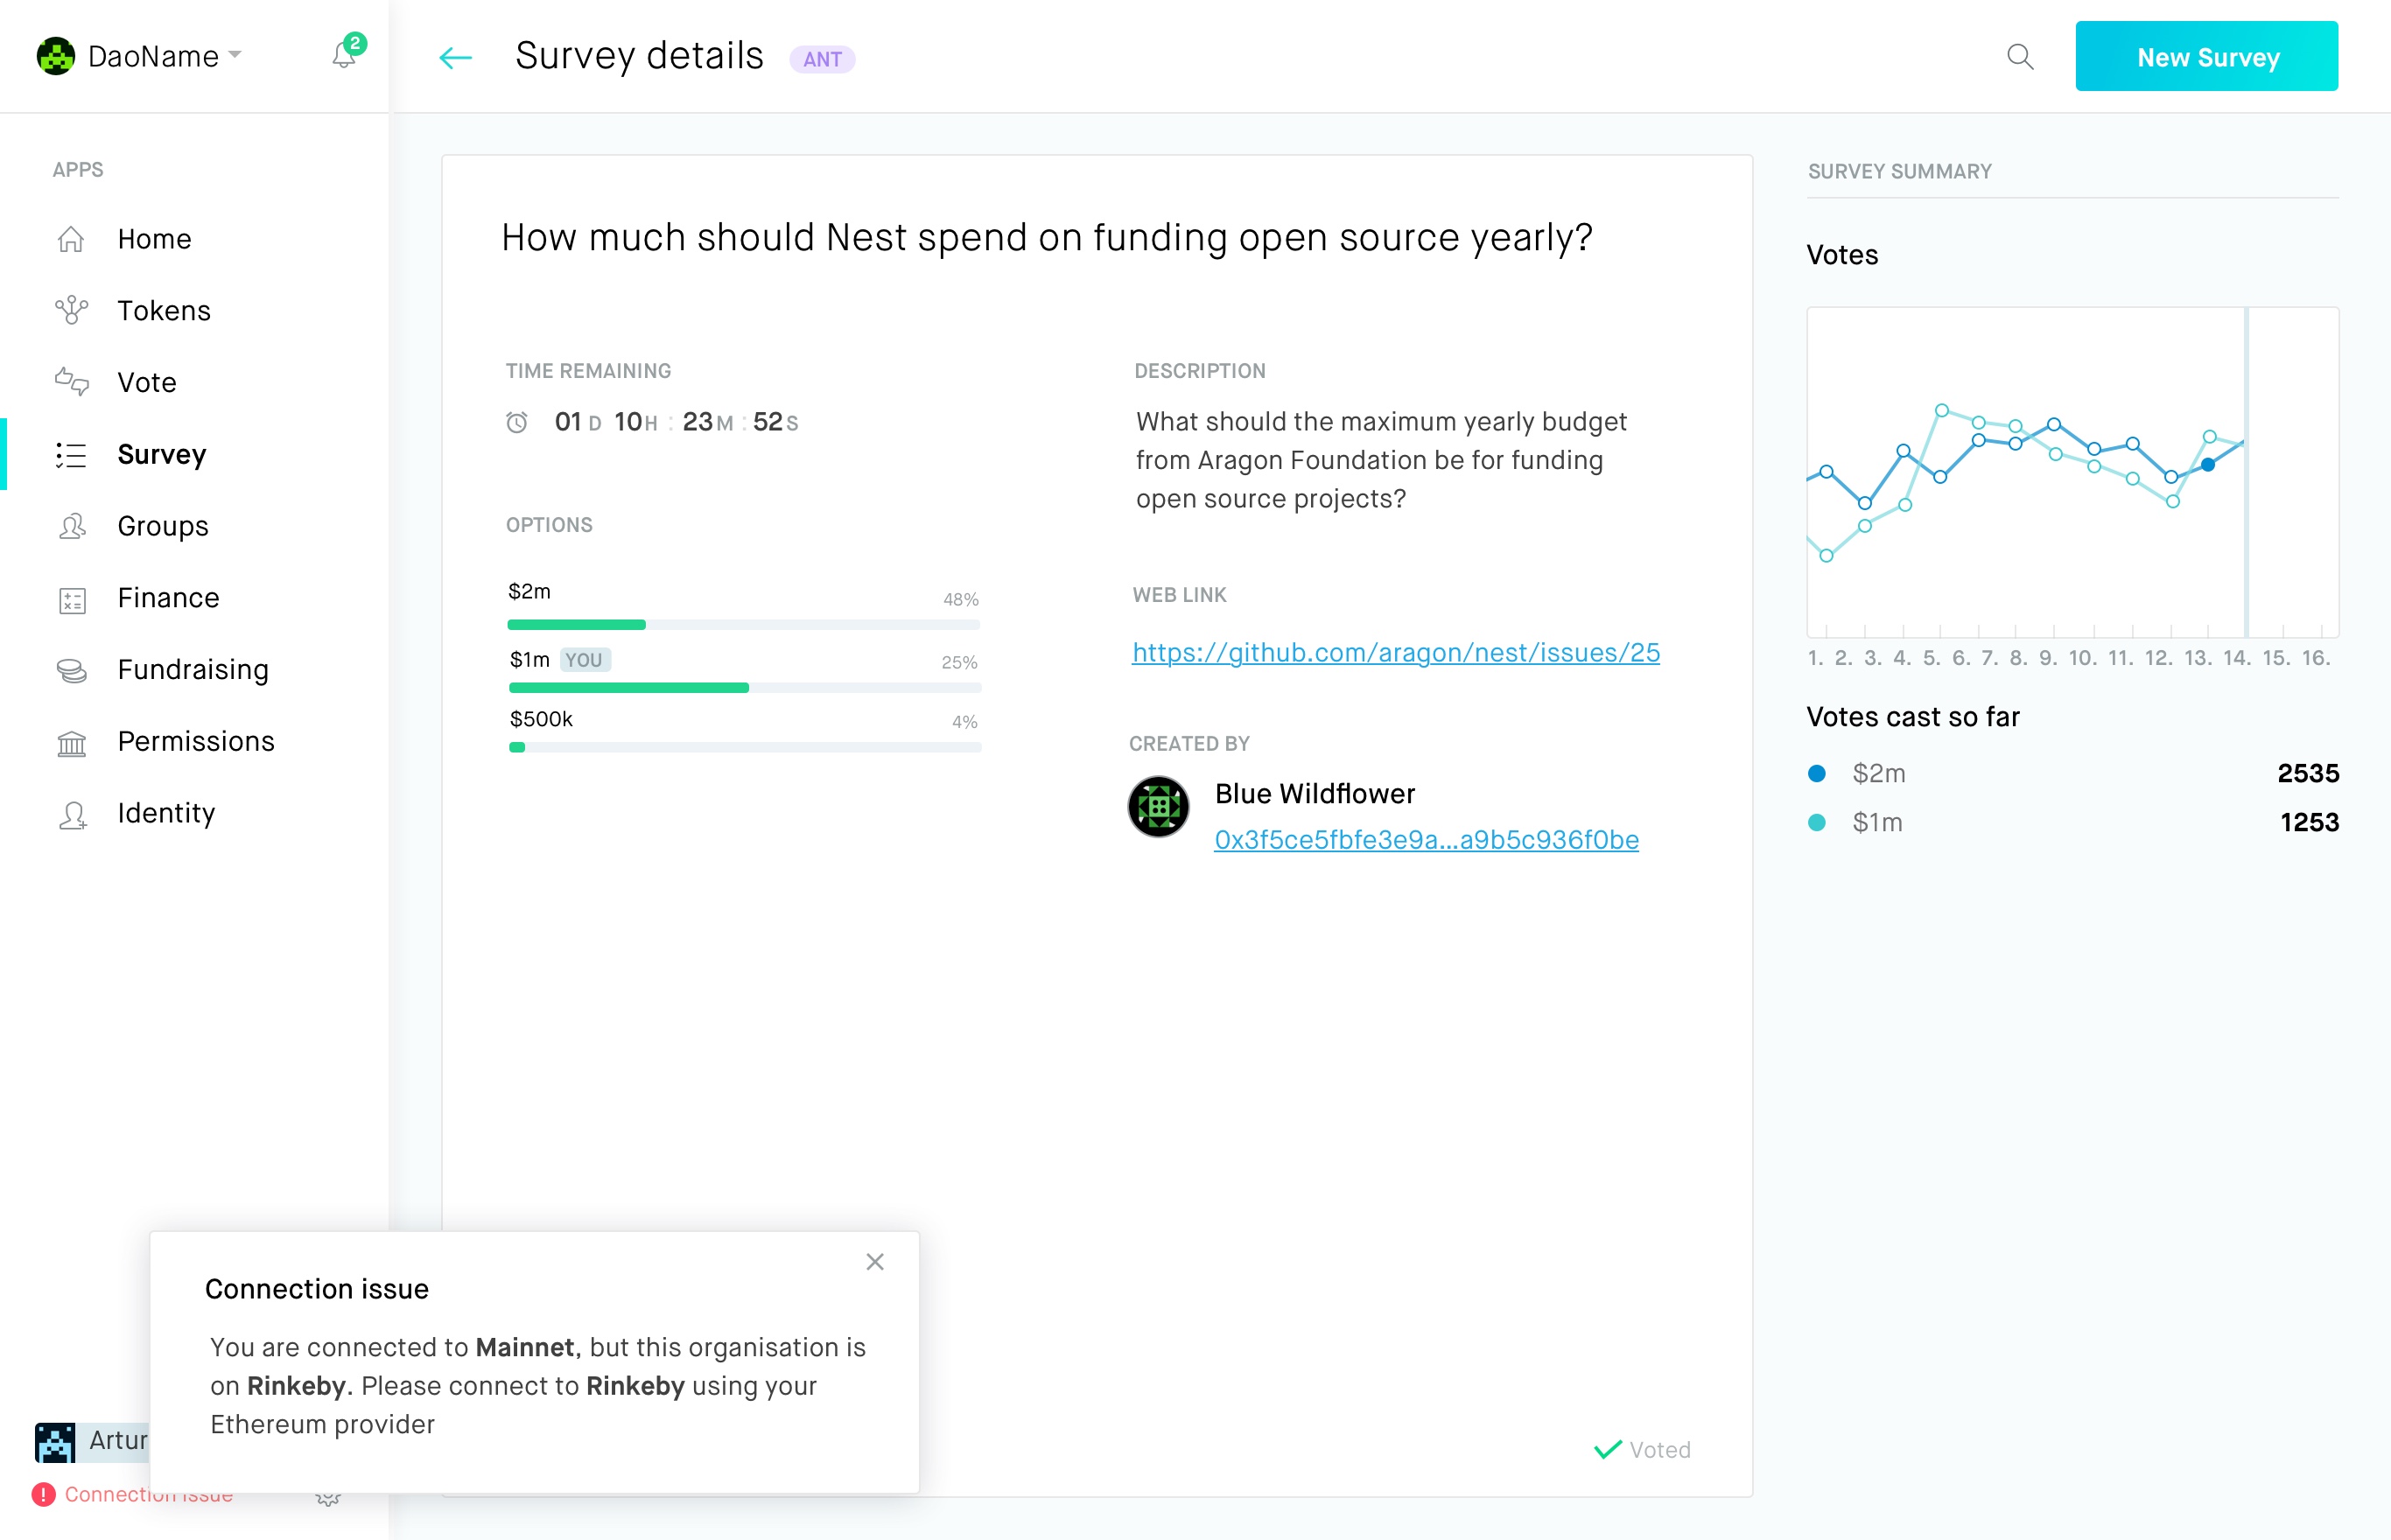Go back using the left arrow
The height and width of the screenshot is (1540, 2391).
[x=455, y=57]
